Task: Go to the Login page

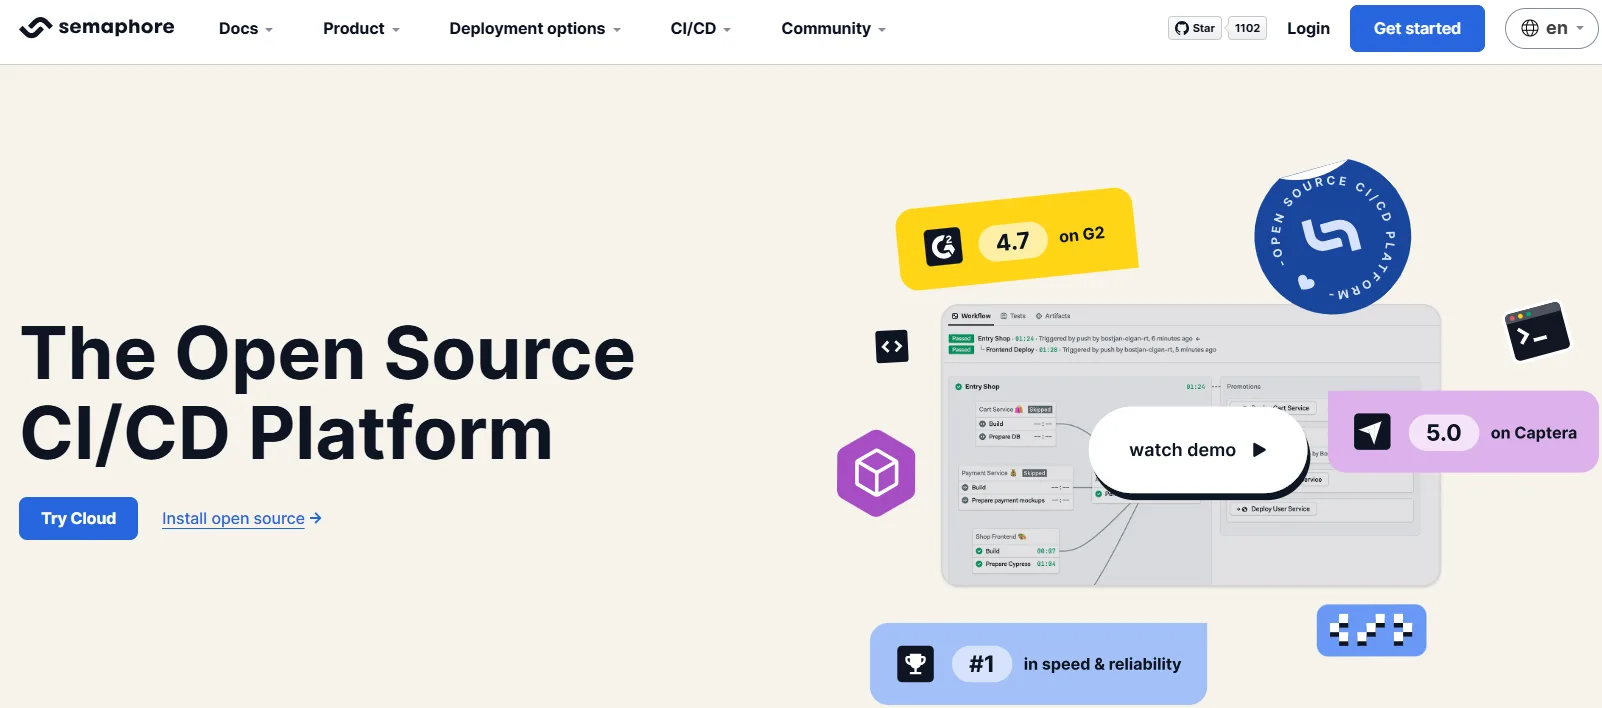Action: 1308,28
